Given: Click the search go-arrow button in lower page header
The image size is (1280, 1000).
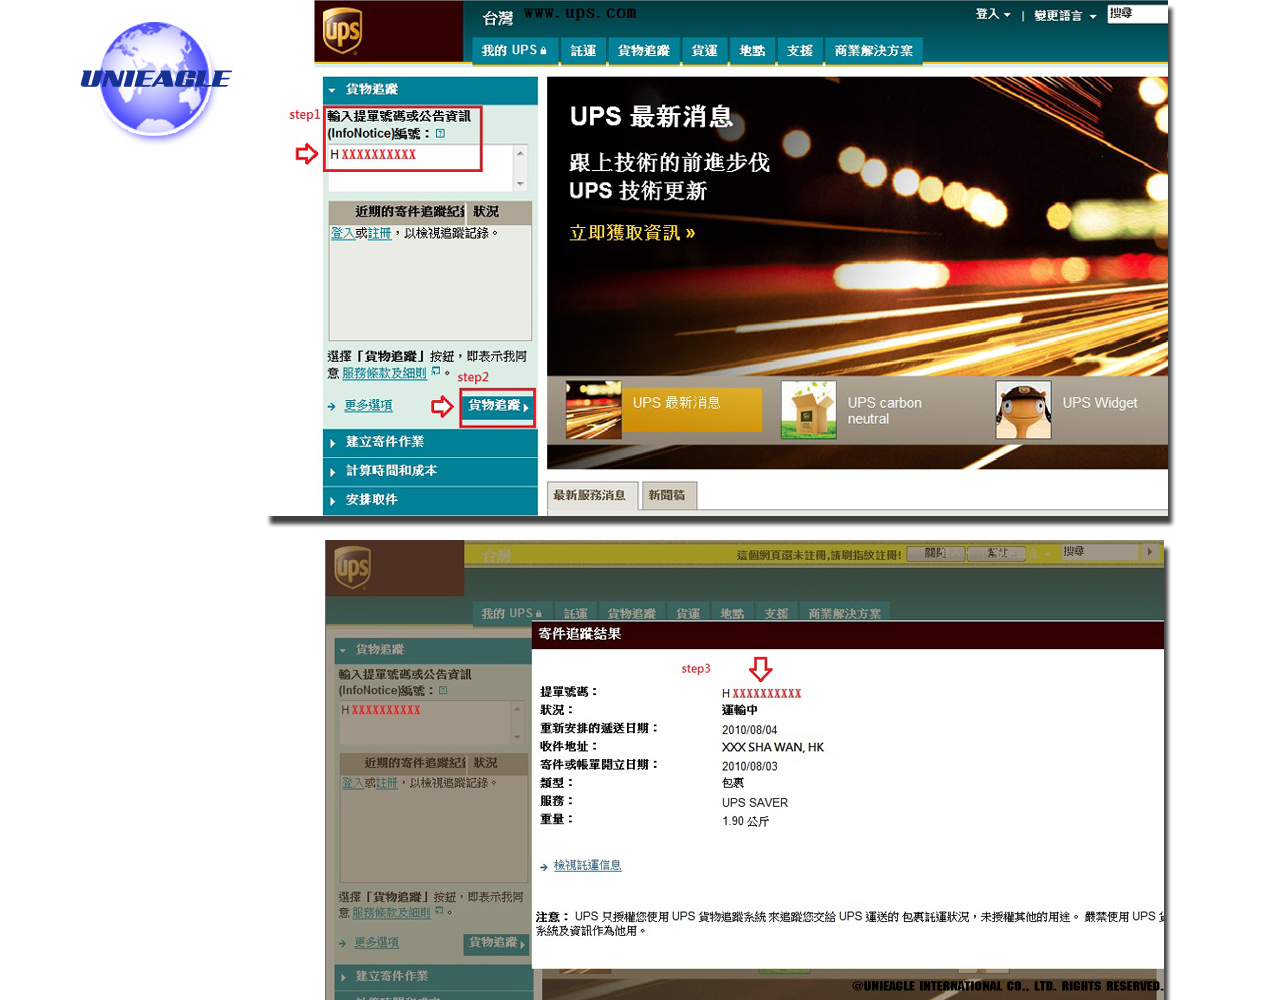Looking at the screenshot, I should click(1150, 552).
